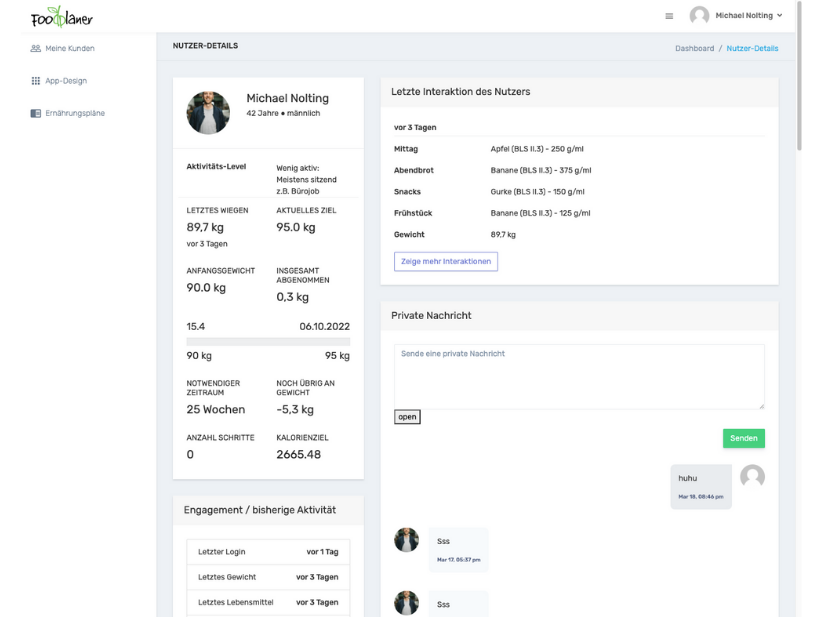The image size is (822, 617).
Task: Open the hamburger menu in the header
Action: pyautogui.click(x=668, y=15)
